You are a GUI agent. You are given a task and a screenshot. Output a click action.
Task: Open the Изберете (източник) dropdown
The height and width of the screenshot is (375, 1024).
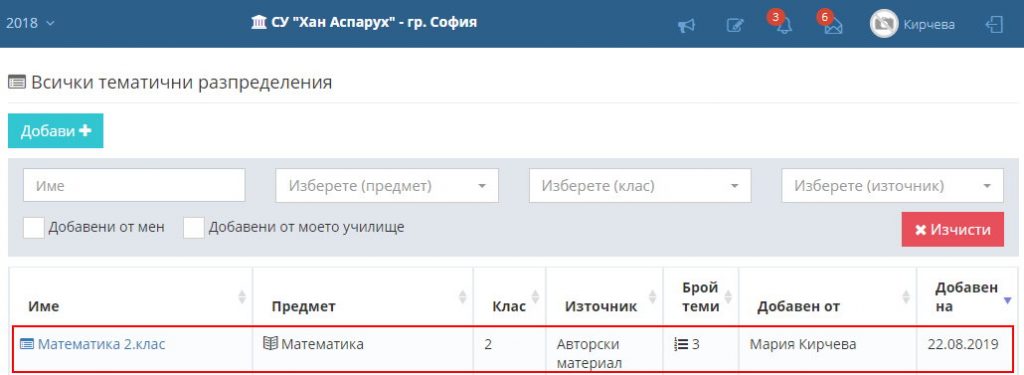tap(893, 186)
